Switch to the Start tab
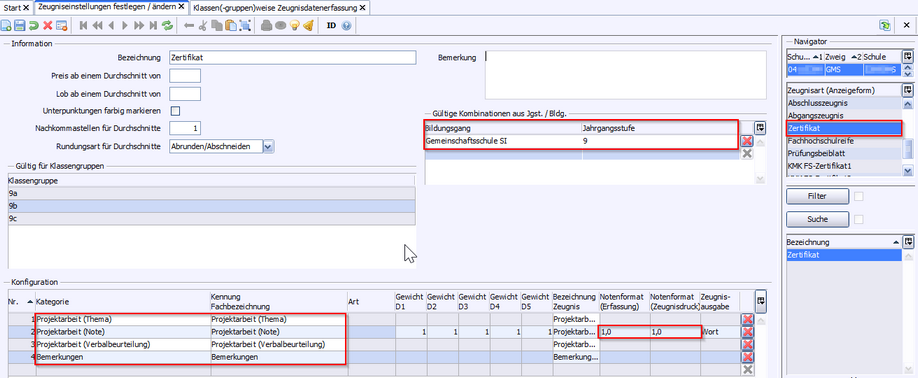This screenshot has height=378, width=918. coord(16,7)
